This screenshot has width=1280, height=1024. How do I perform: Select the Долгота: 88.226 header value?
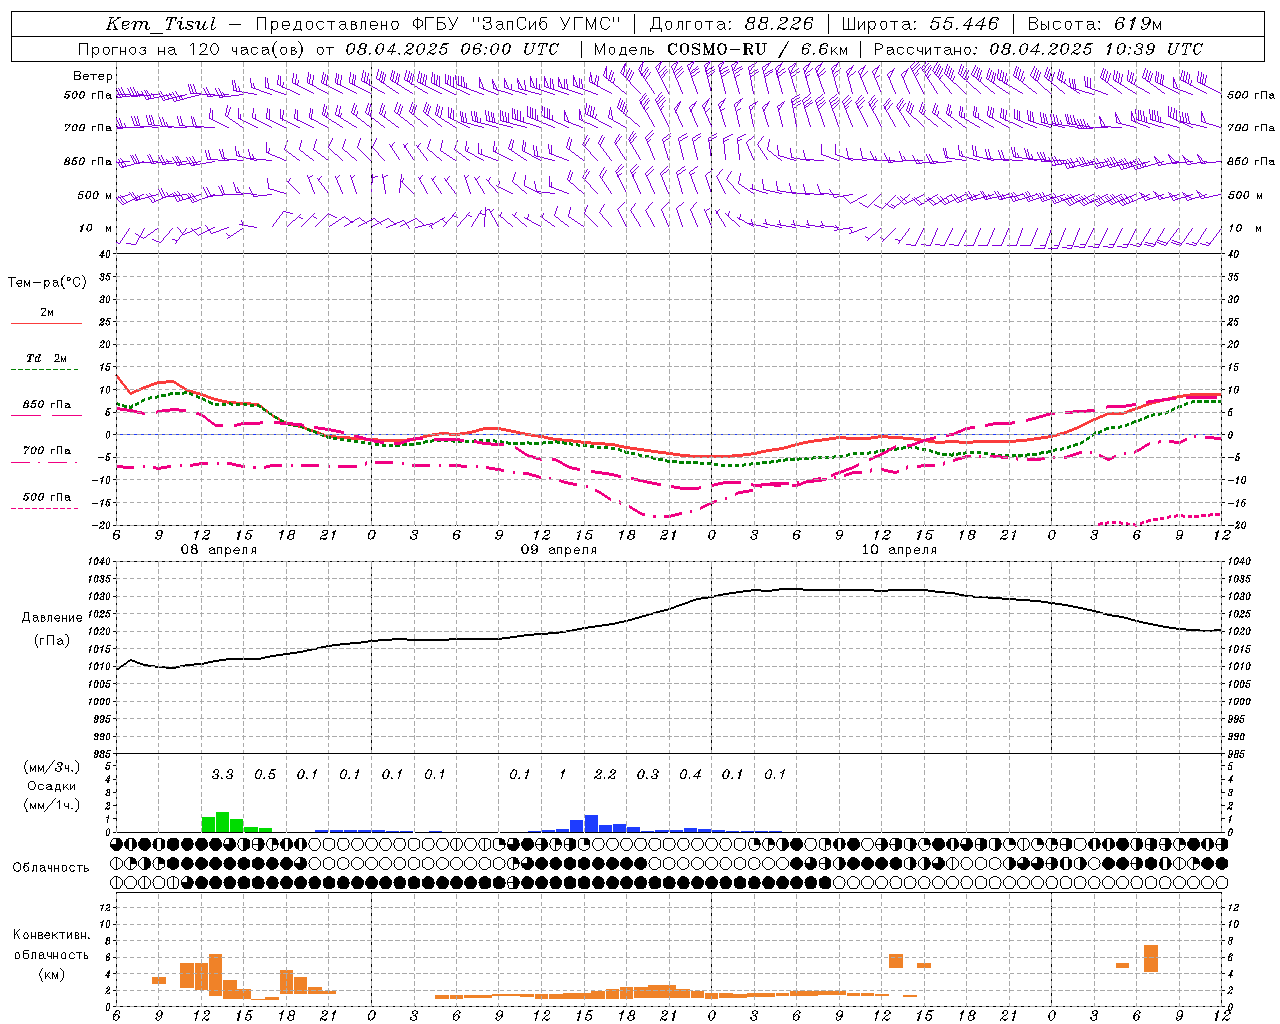click(x=732, y=24)
